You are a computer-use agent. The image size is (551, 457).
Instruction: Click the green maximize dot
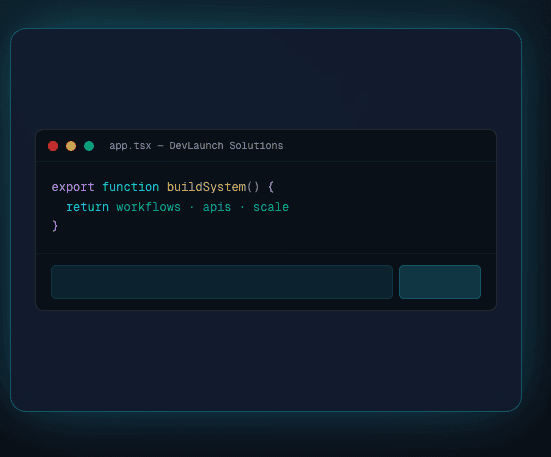[x=89, y=146]
